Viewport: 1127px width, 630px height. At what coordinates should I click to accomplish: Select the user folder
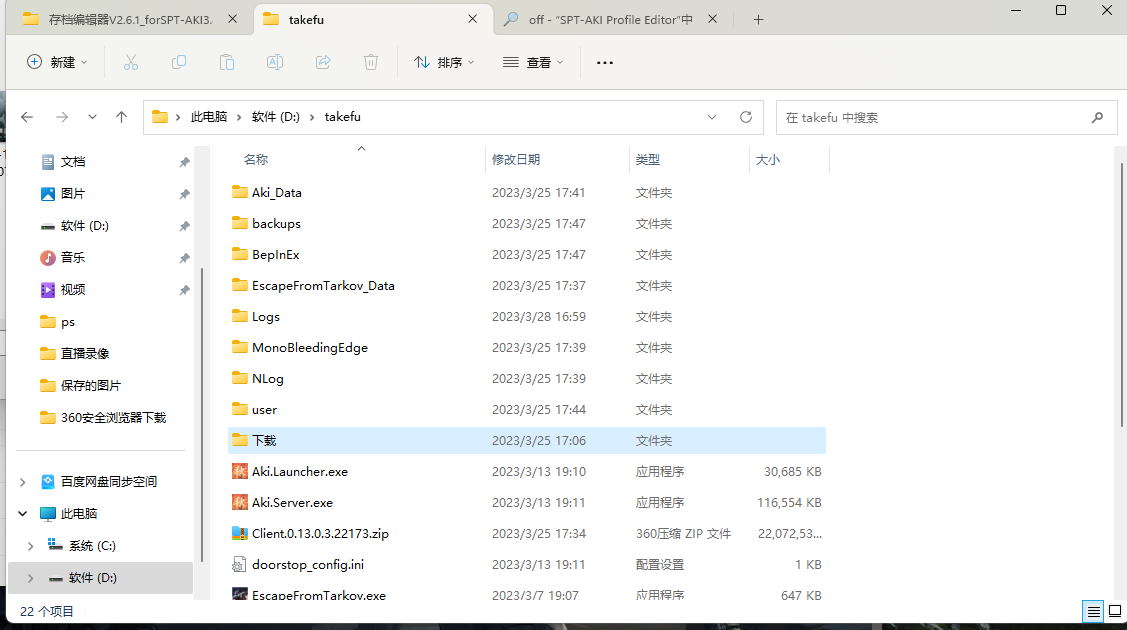[527, 409]
